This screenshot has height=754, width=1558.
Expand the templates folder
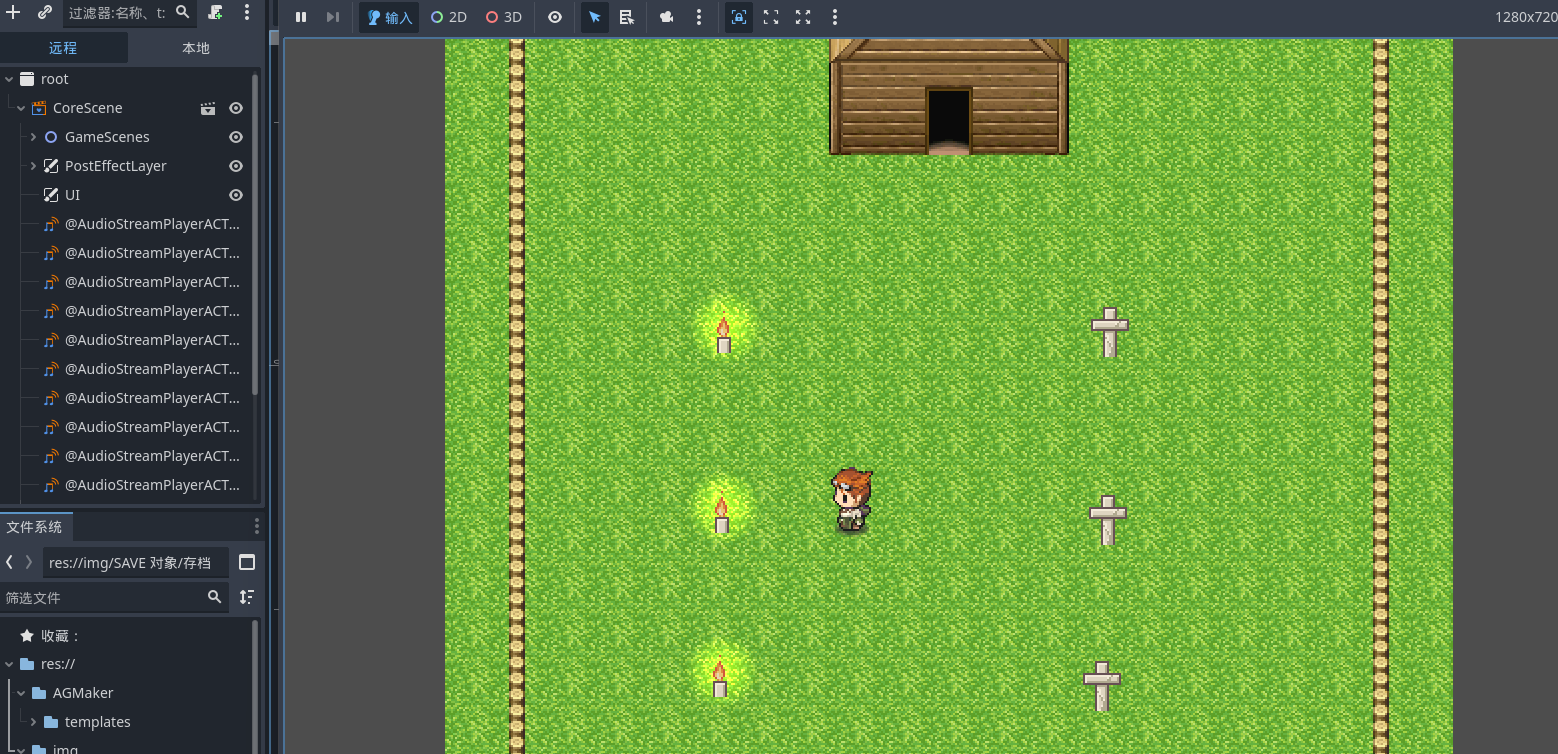(33, 722)
